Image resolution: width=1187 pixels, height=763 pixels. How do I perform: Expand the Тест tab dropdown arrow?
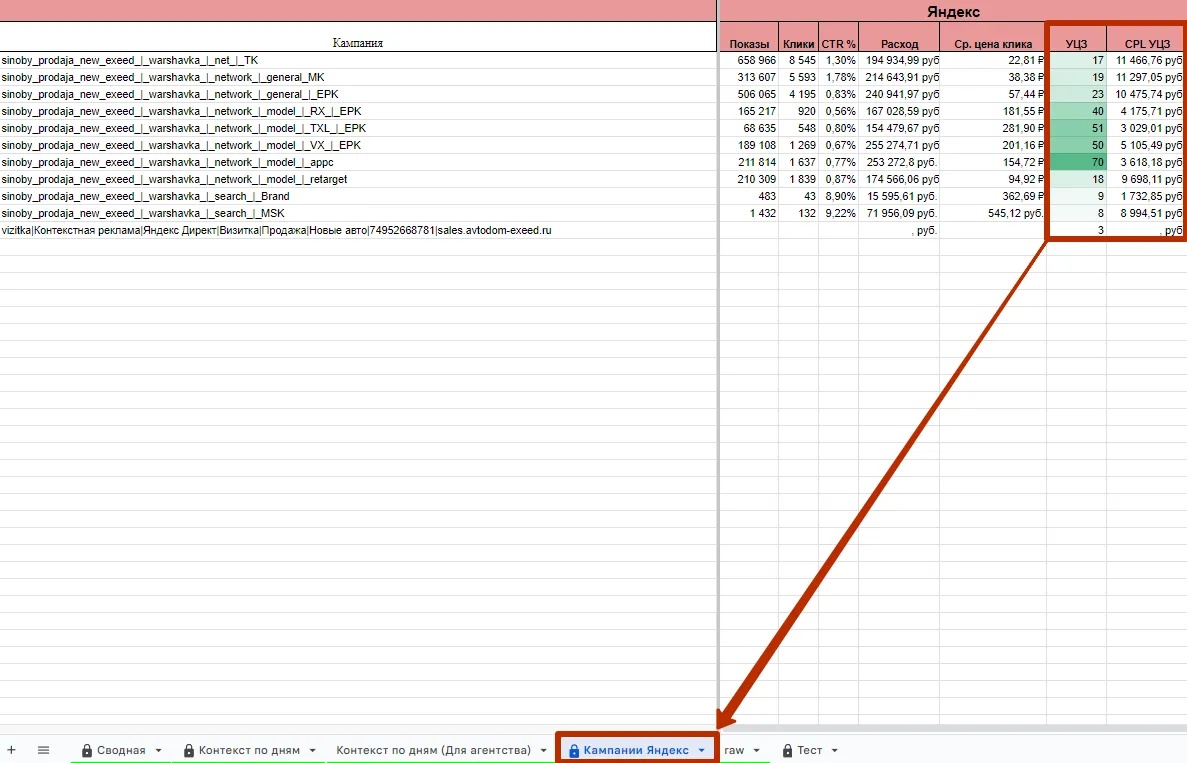834,750
